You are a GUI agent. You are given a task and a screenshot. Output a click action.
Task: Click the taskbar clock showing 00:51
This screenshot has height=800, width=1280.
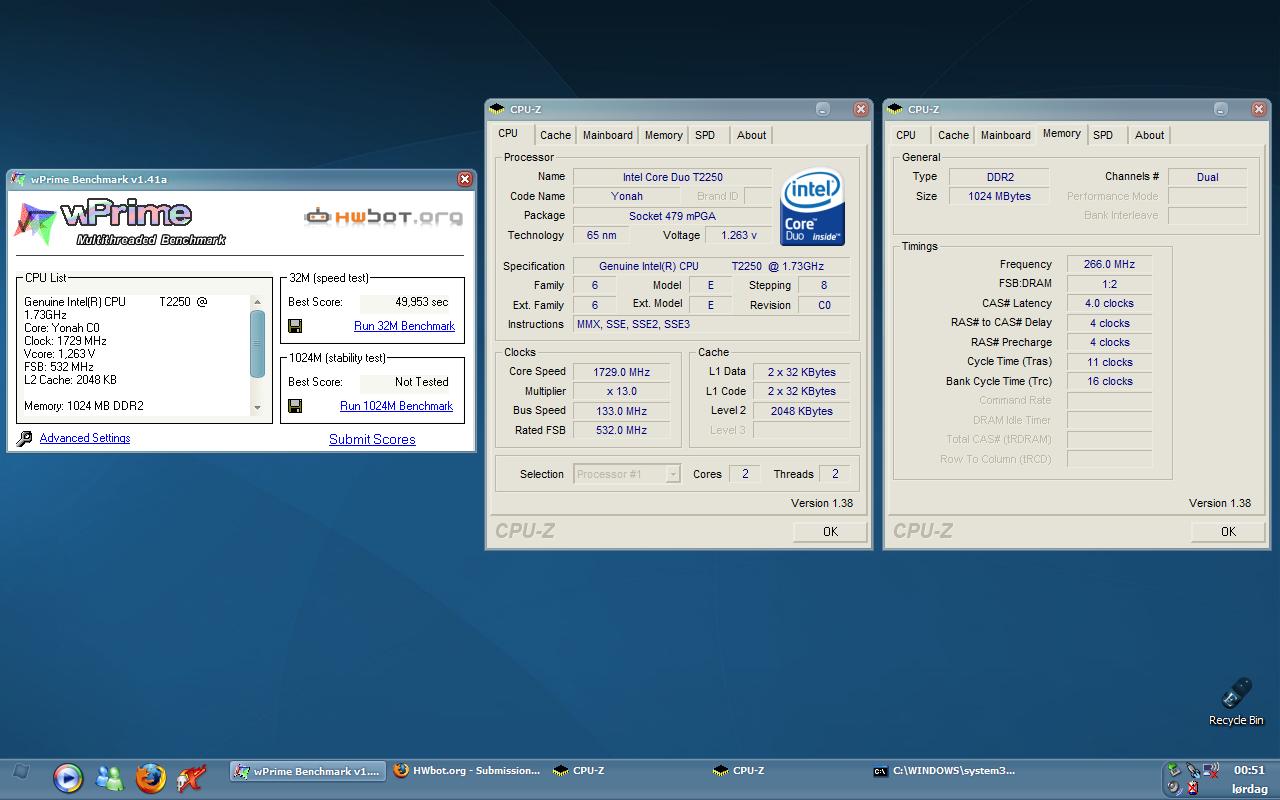pyautogui.click(x=1249, y=770)
